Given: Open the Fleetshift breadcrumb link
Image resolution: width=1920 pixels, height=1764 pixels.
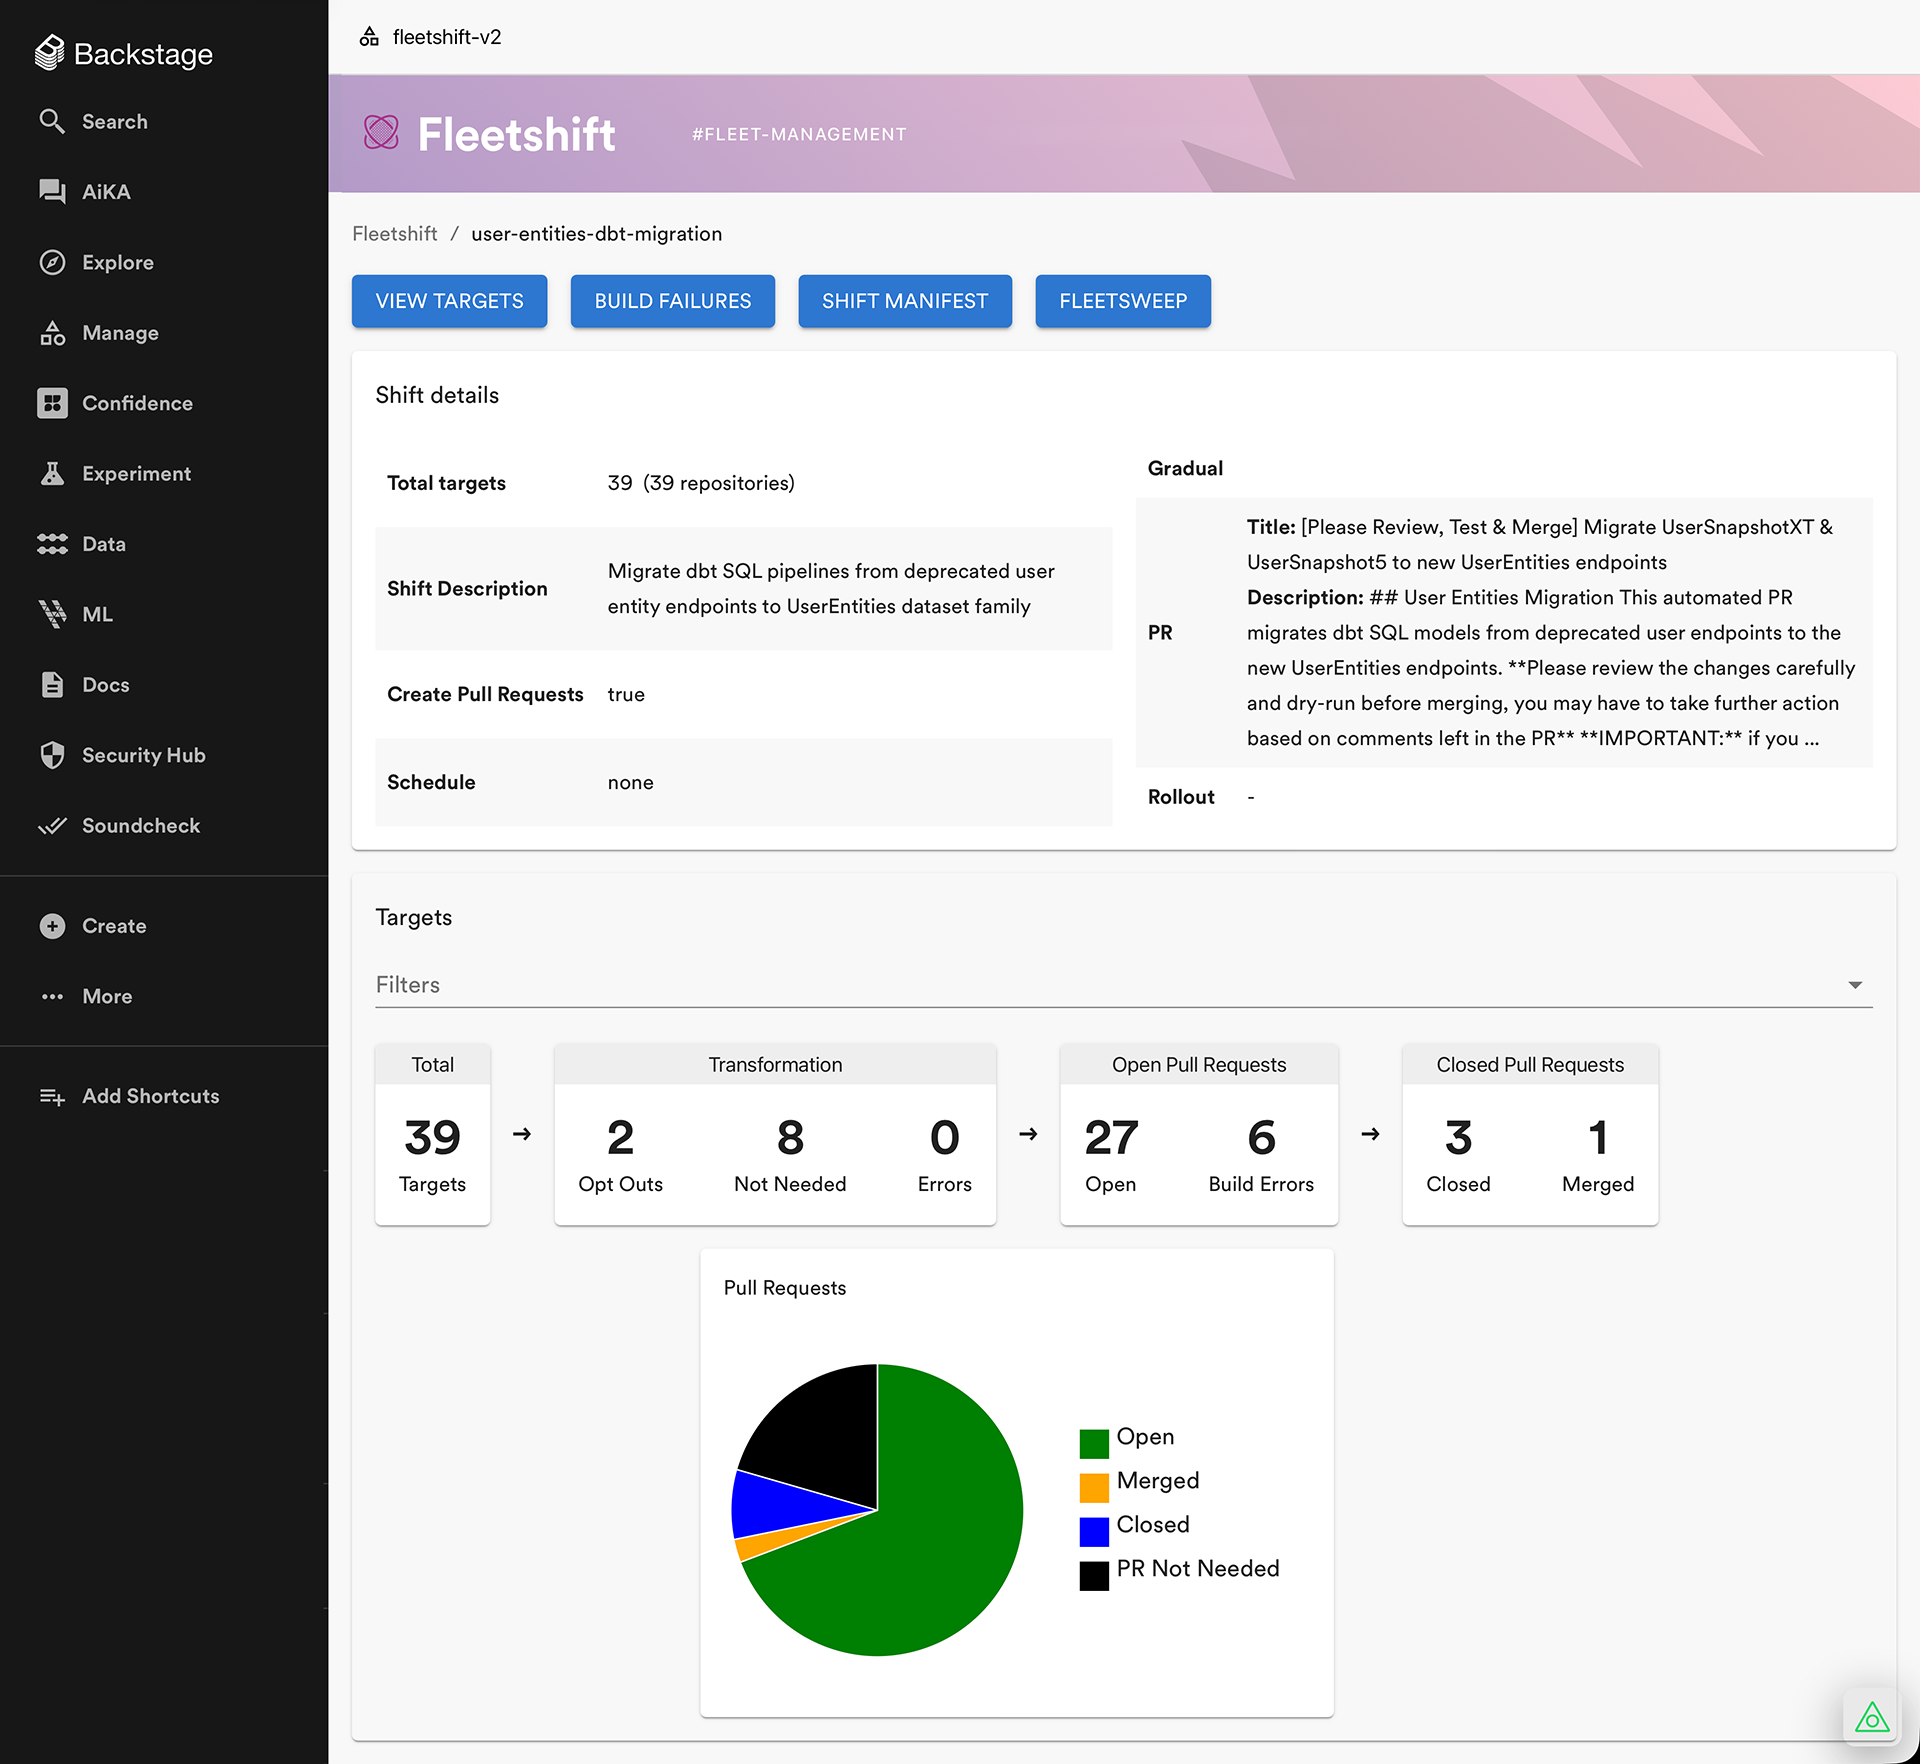Looking at the screenshot, I should pos(394,233).
